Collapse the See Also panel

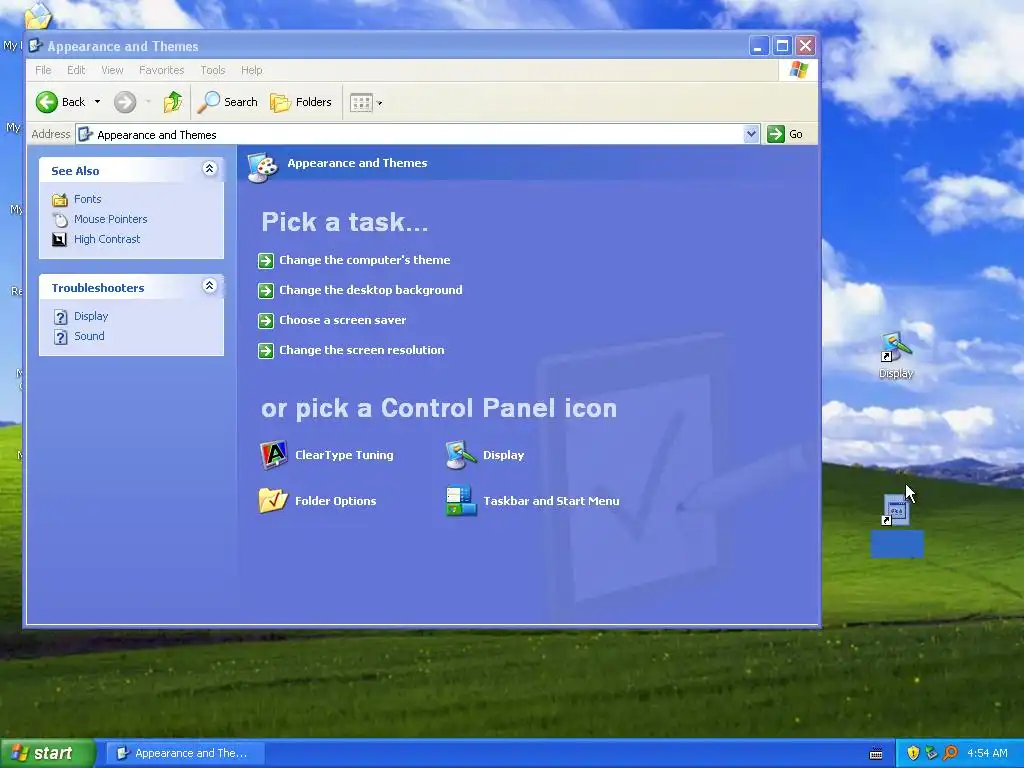pyautogui.click(x=209, y=169)
